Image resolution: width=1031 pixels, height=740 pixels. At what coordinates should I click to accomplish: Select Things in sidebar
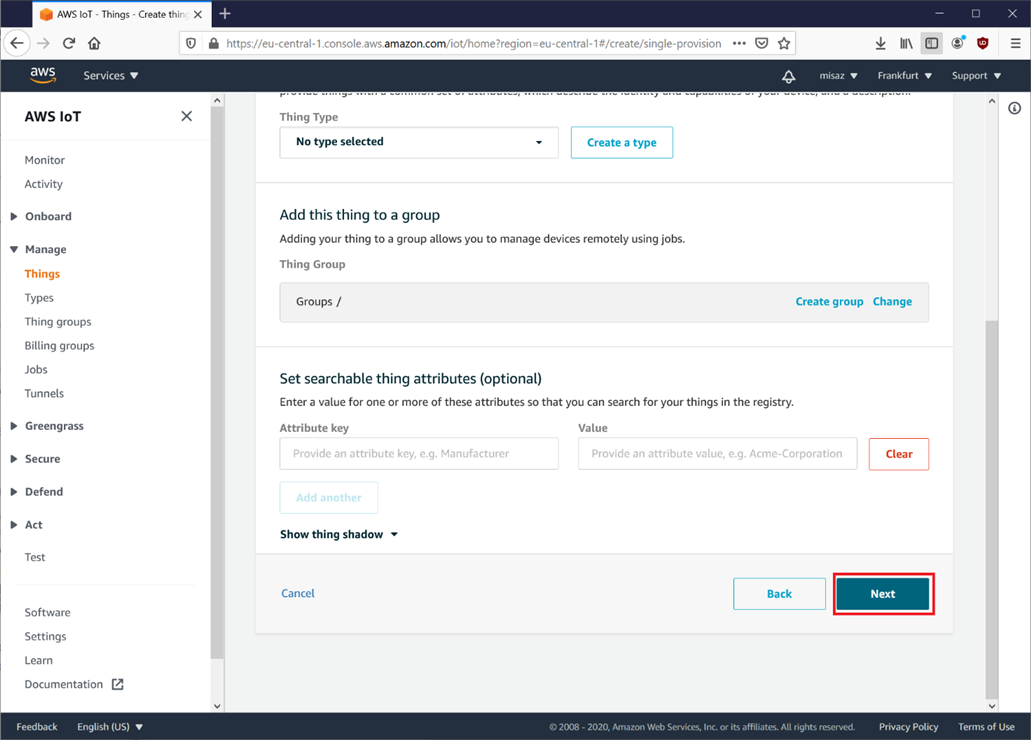coord(42,274)
